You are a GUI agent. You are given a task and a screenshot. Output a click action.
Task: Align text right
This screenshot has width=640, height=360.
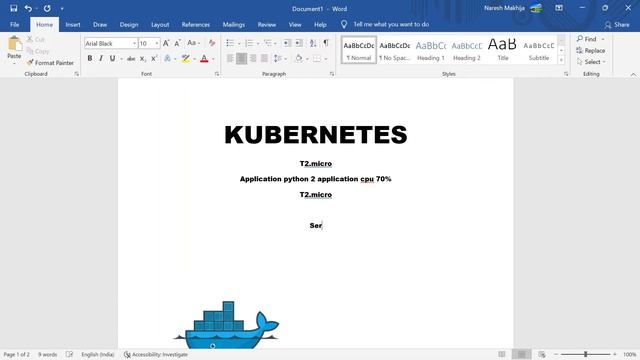[x=253, y=58]
